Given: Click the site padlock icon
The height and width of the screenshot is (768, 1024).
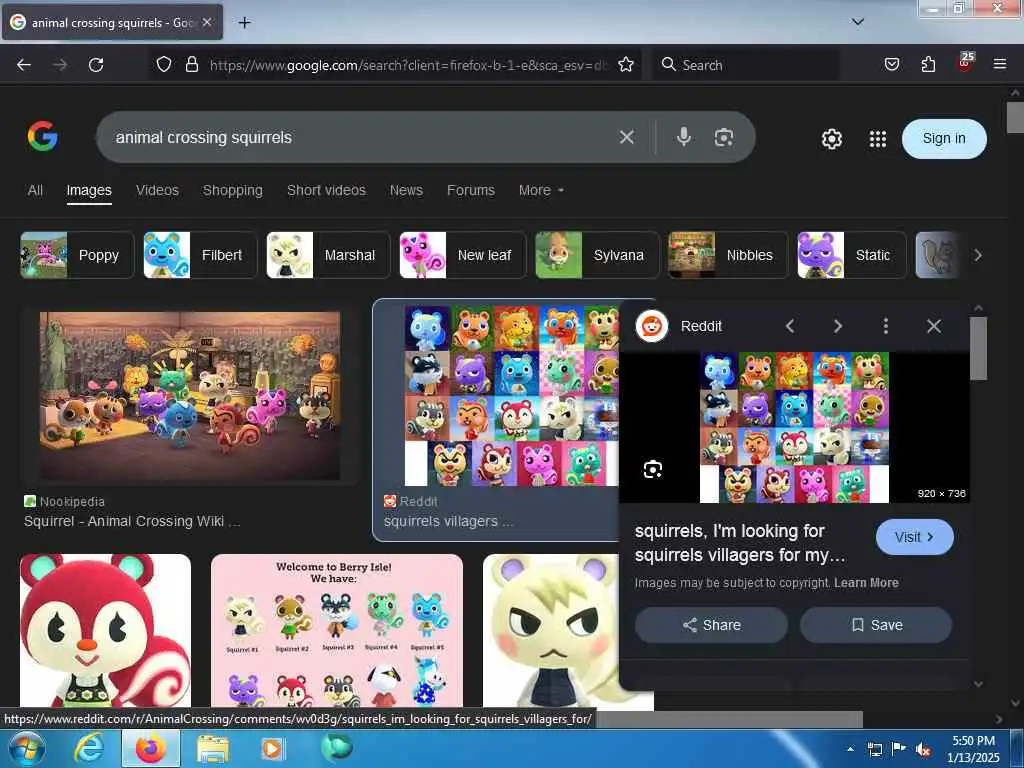Looking at the screenshot, I should [191, 64].
